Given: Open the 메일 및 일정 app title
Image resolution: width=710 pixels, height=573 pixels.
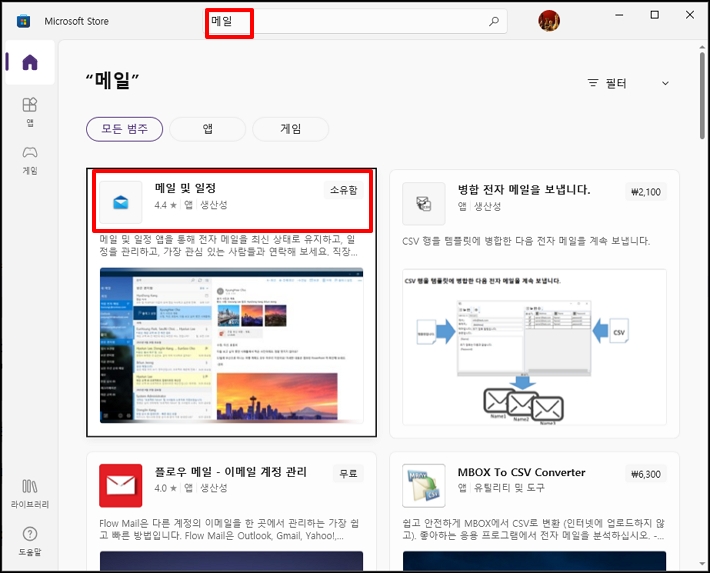Looking at the screenshot, I should (x=185, y=188).
